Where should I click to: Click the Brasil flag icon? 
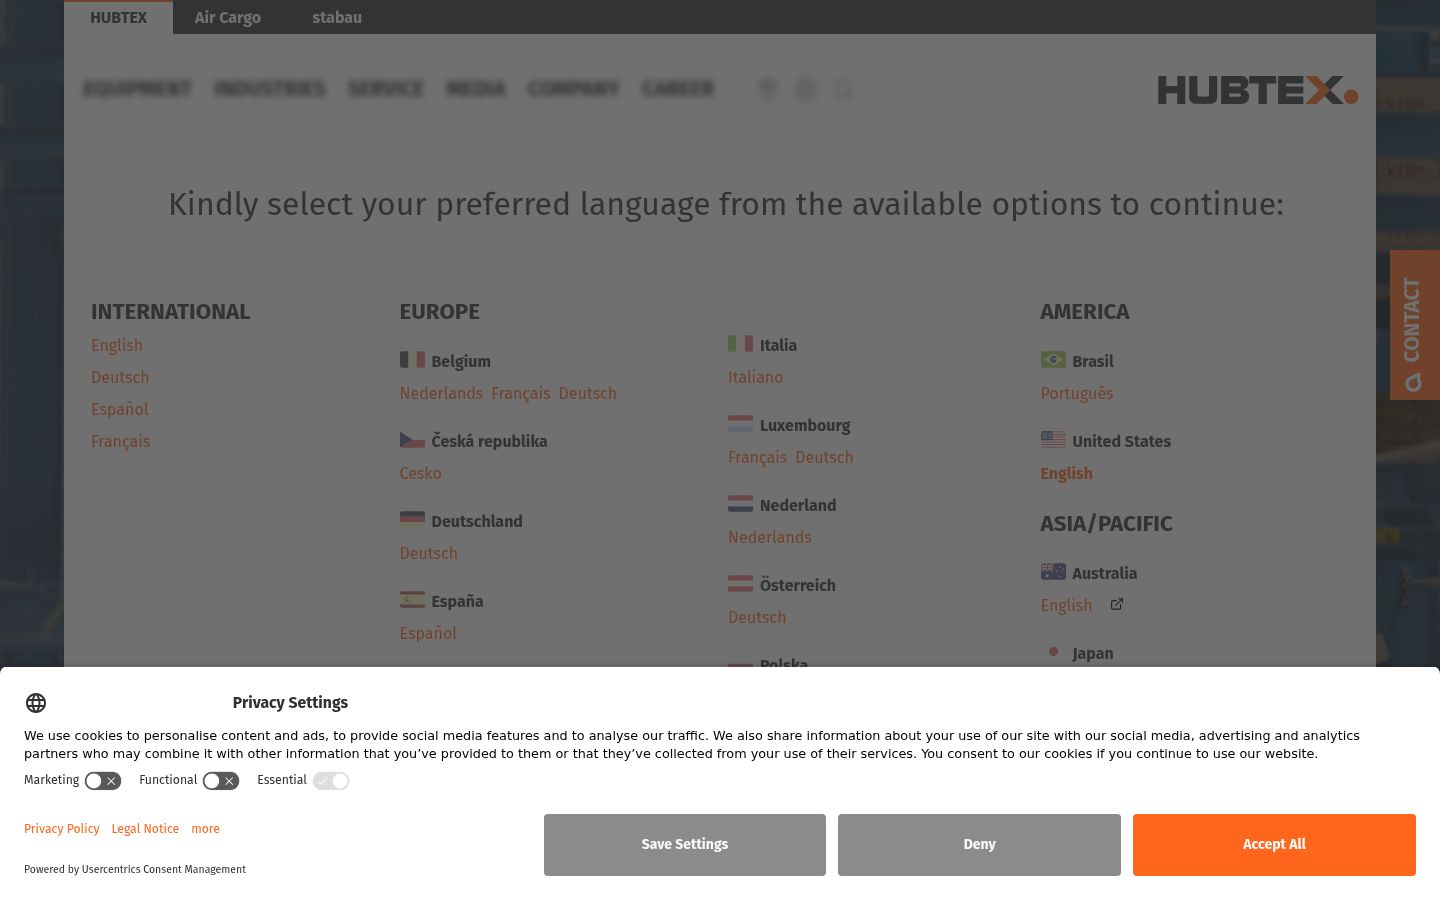[1053, 359]
